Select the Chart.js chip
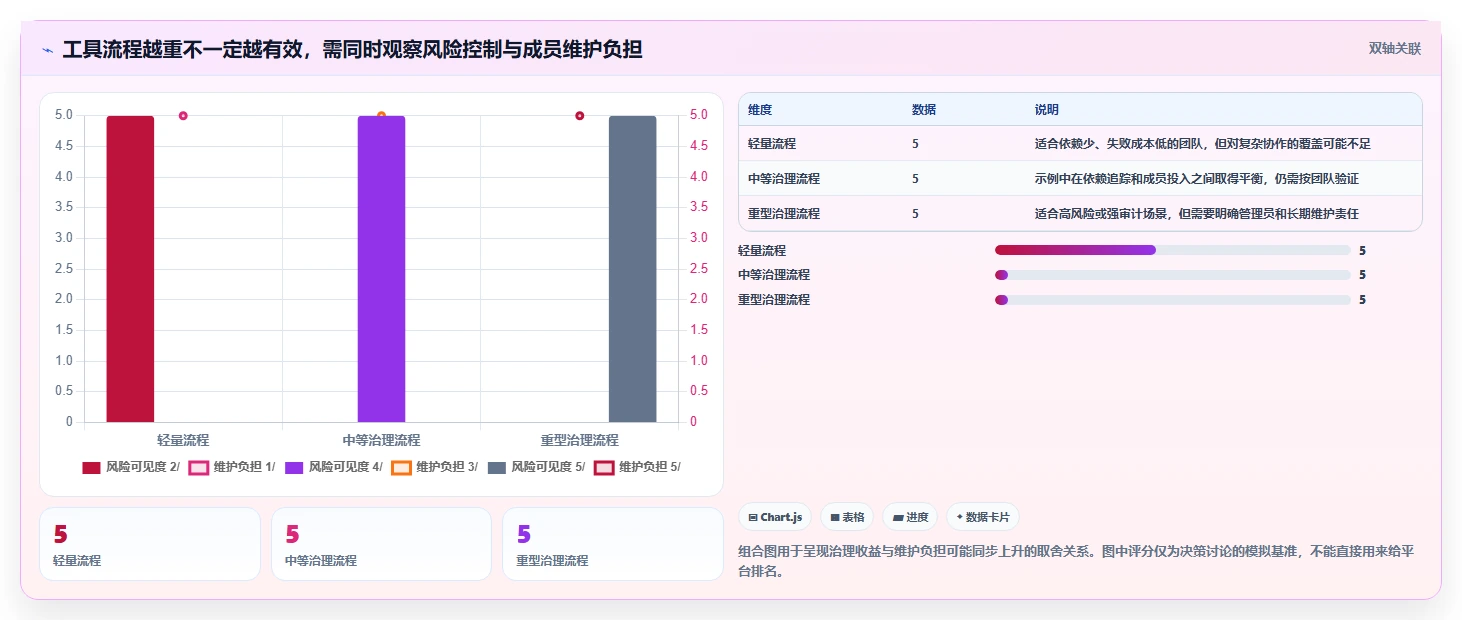Image resolution: width=1462 pixels, height=620 pixels. 775,517
